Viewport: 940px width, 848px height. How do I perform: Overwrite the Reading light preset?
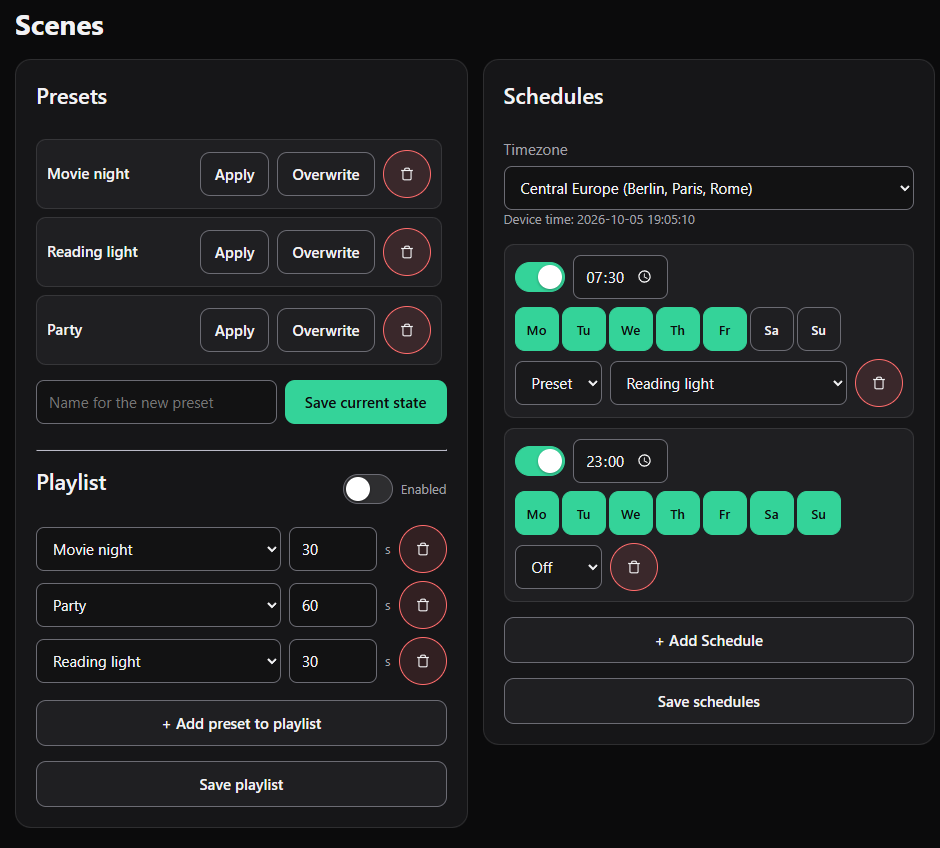(x=326, y=252)
